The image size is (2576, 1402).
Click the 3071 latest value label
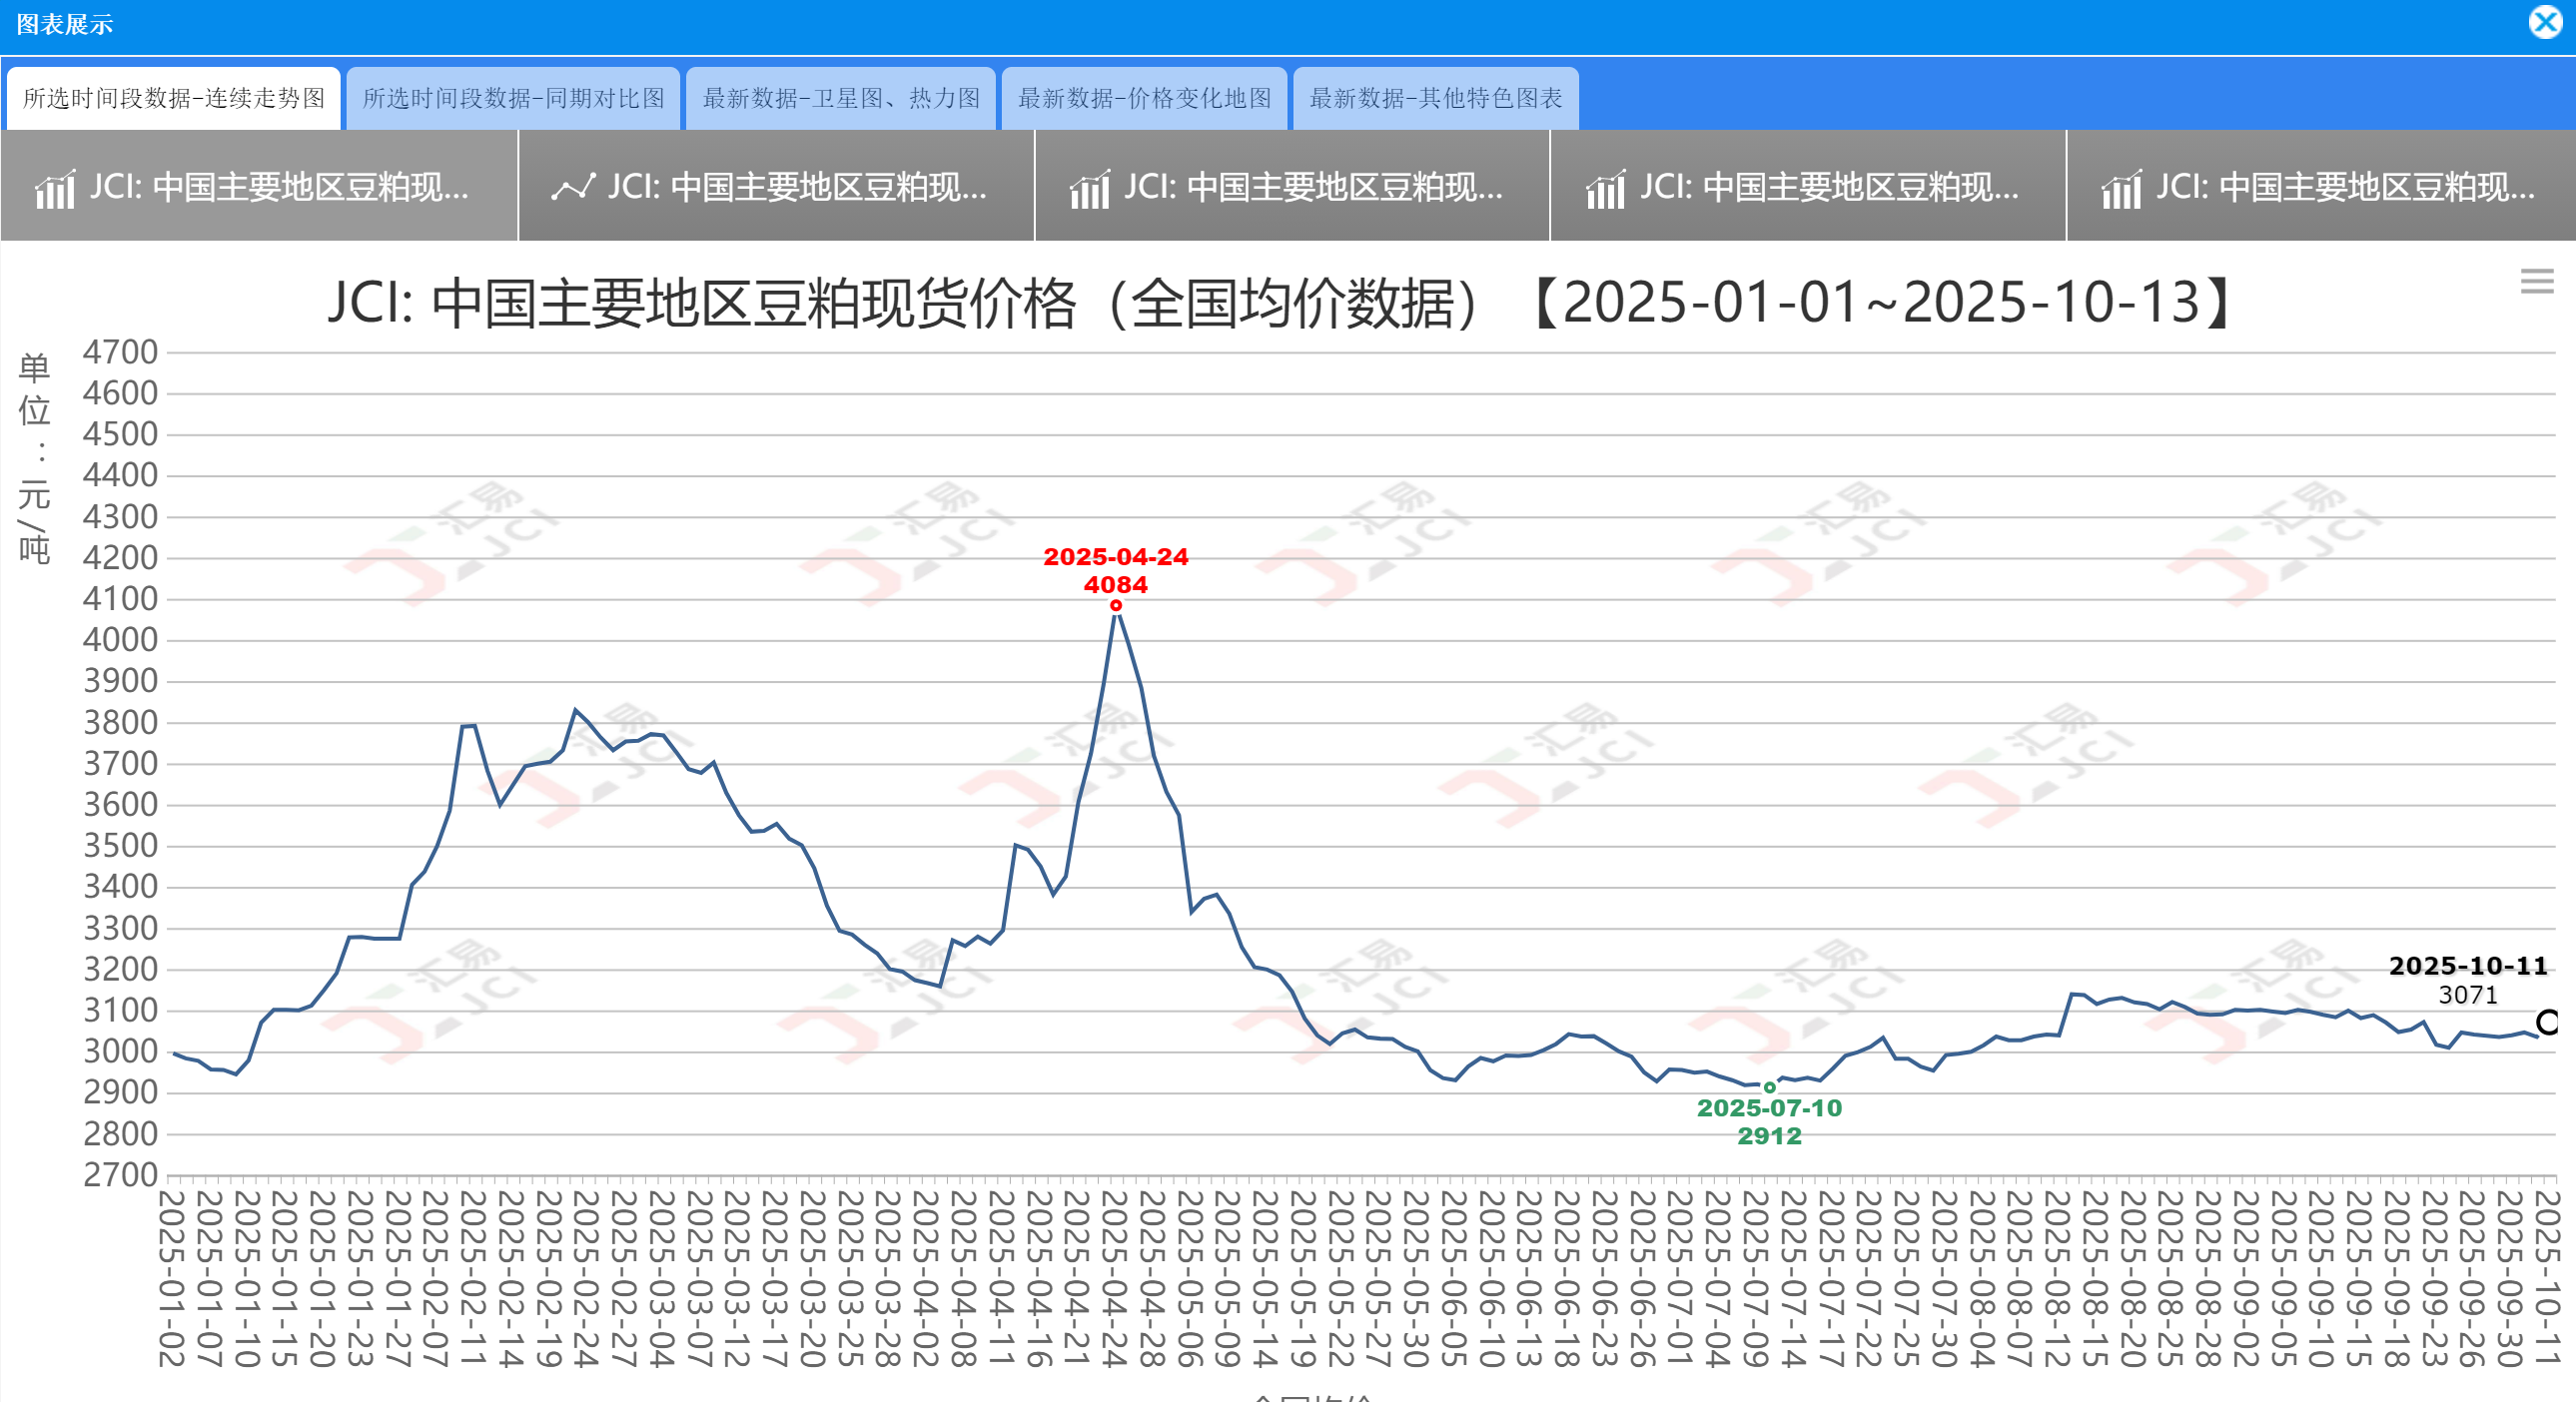(x=2467, y=995)
